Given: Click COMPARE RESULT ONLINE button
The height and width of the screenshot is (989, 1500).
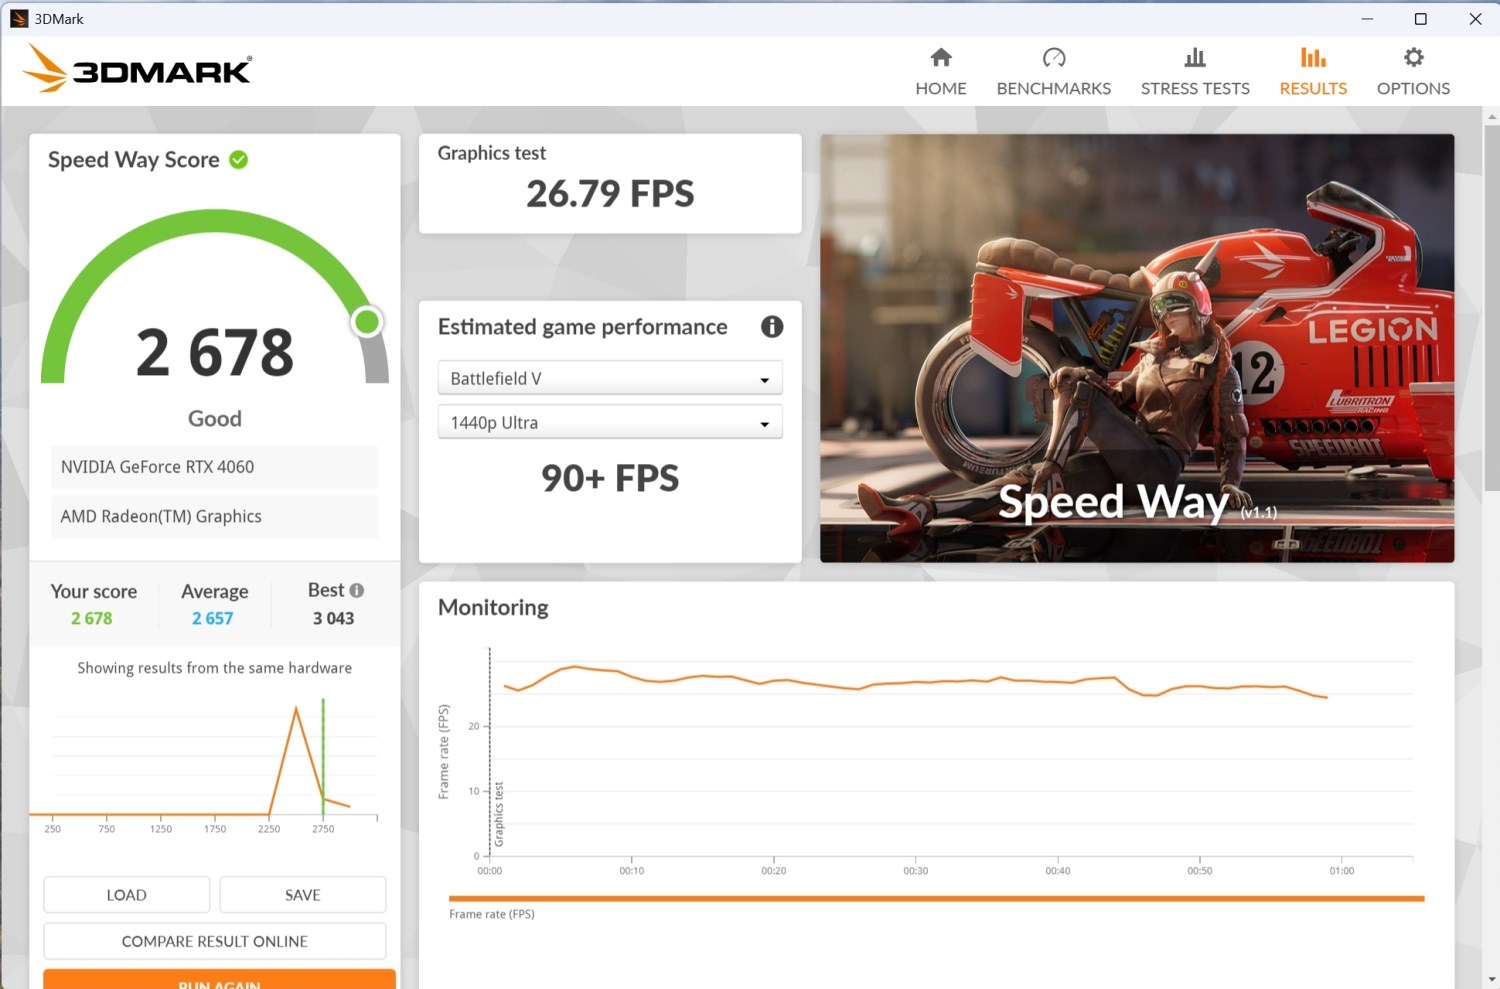Looking at the screenshot, I should point(215,941).
